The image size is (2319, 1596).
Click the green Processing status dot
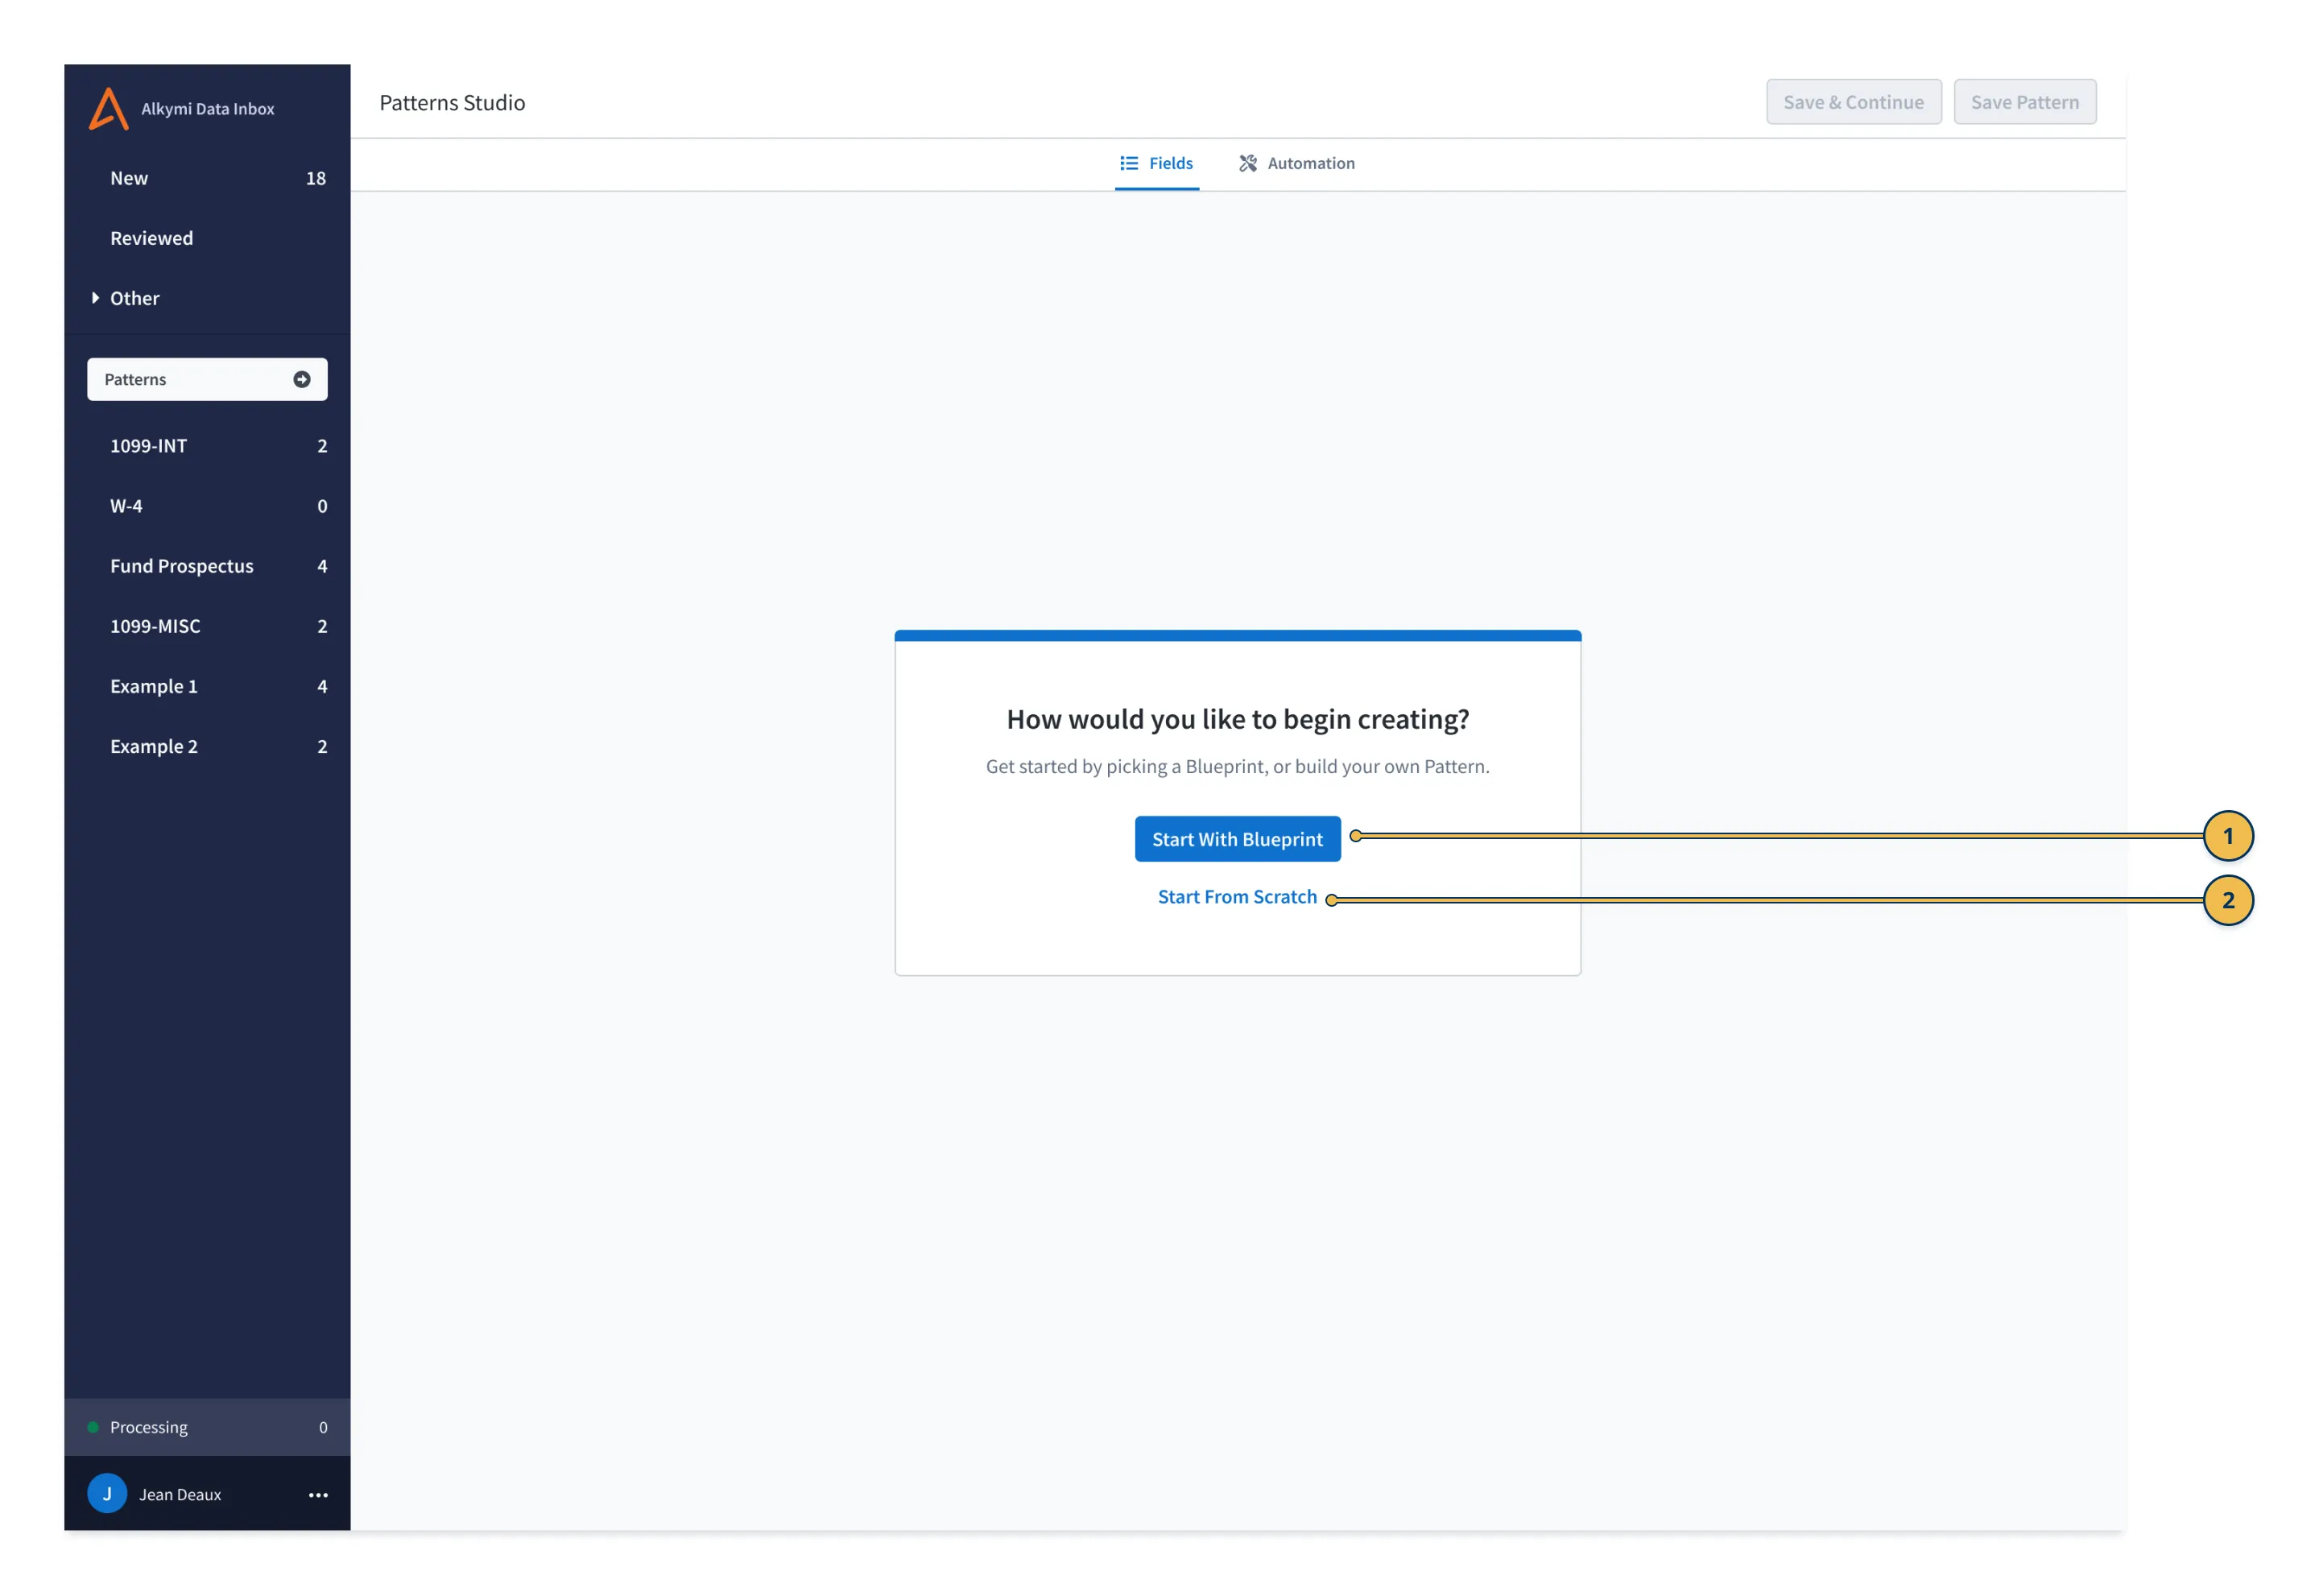click(93, 1427)
